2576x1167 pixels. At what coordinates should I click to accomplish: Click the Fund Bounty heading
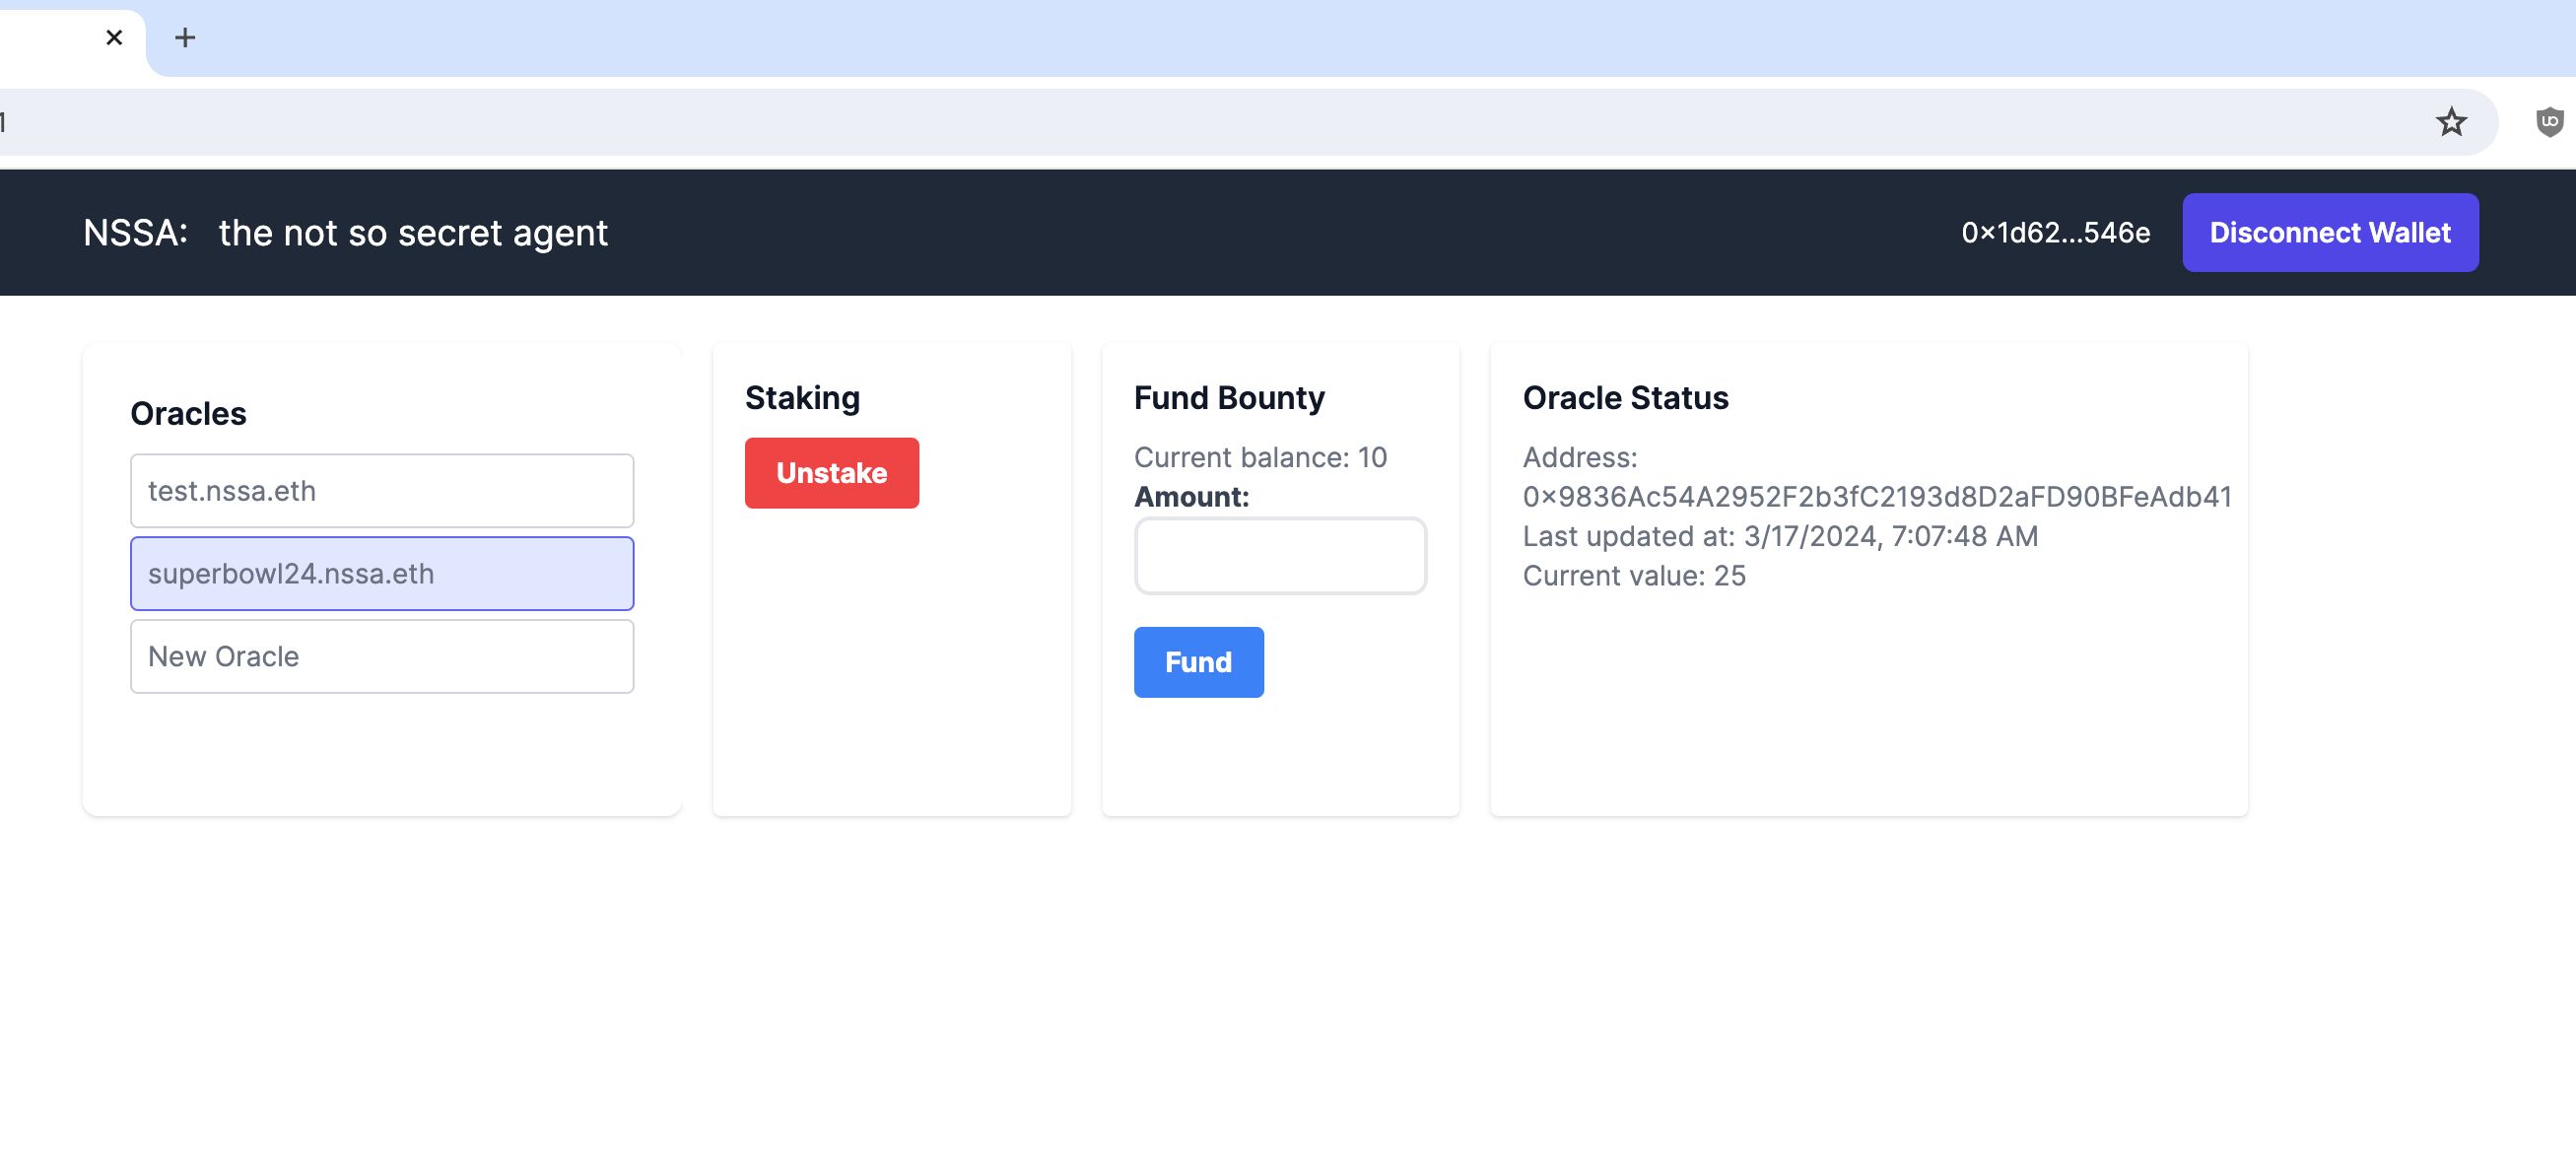(1229, 398)
